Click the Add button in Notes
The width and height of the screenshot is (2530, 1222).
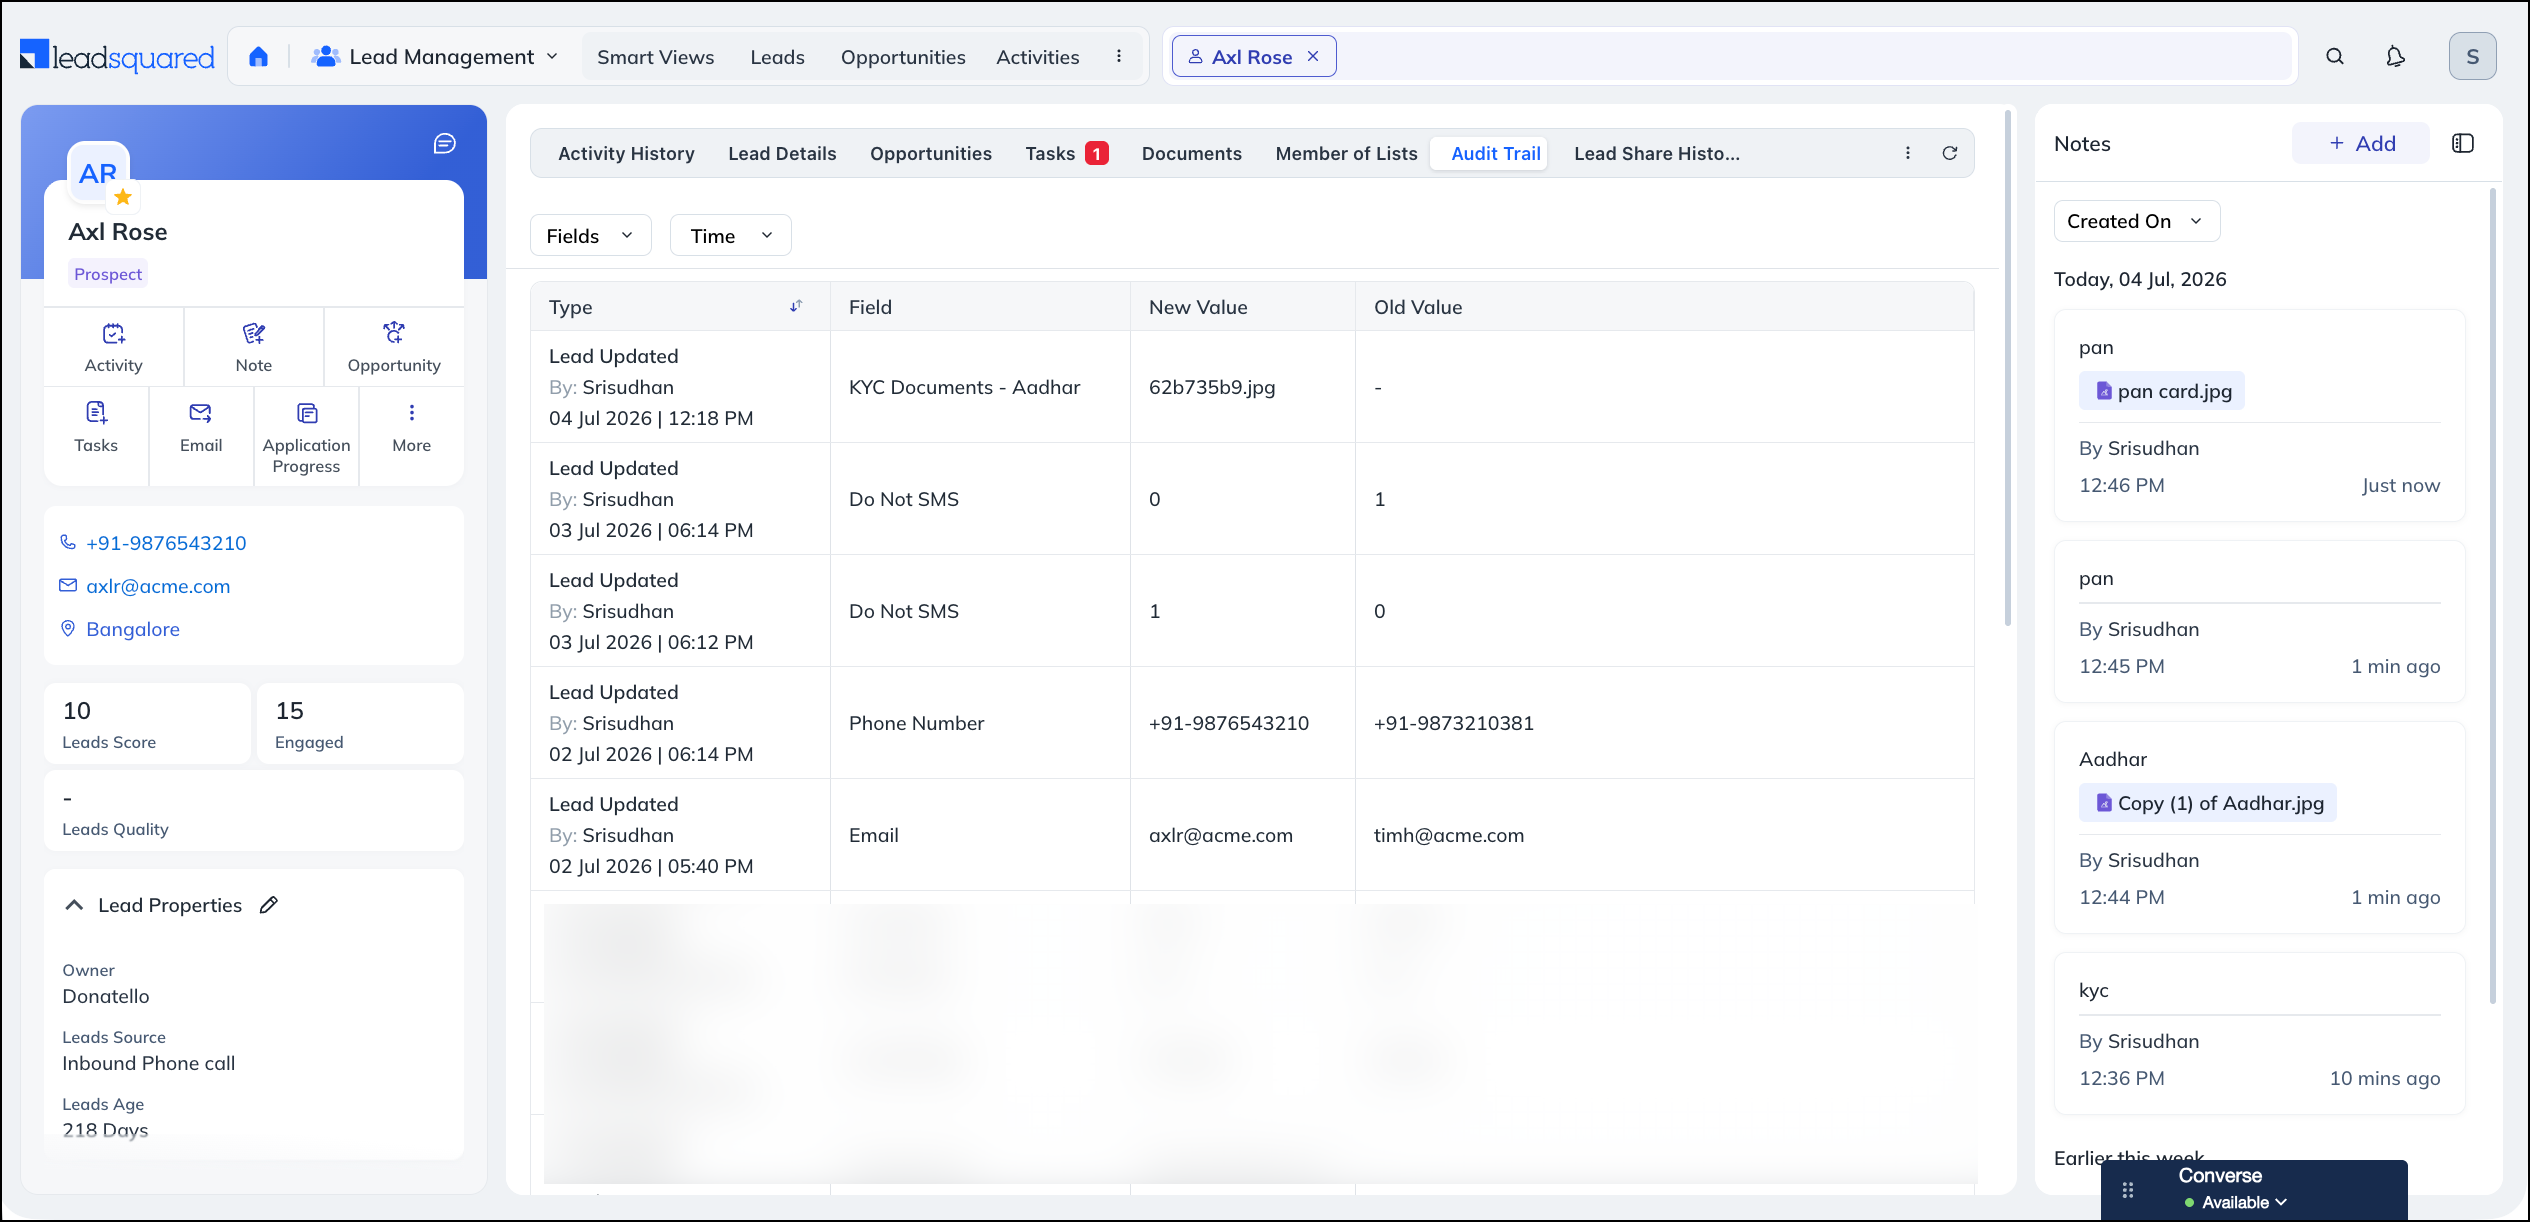pyautogui.click(x=2361, y=143)
